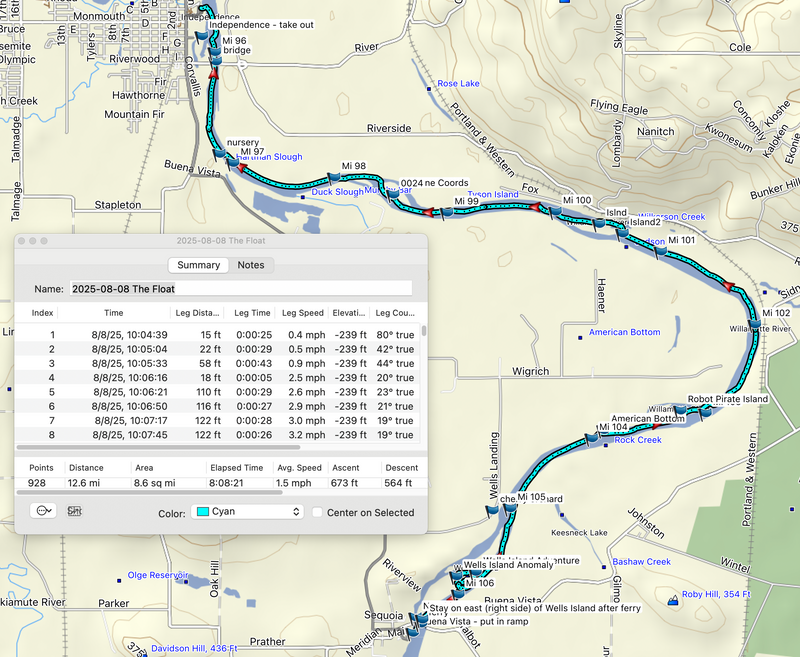Select the Island2 waypoint flag
This screenshot has width=800, height=657.
point(622,233)
